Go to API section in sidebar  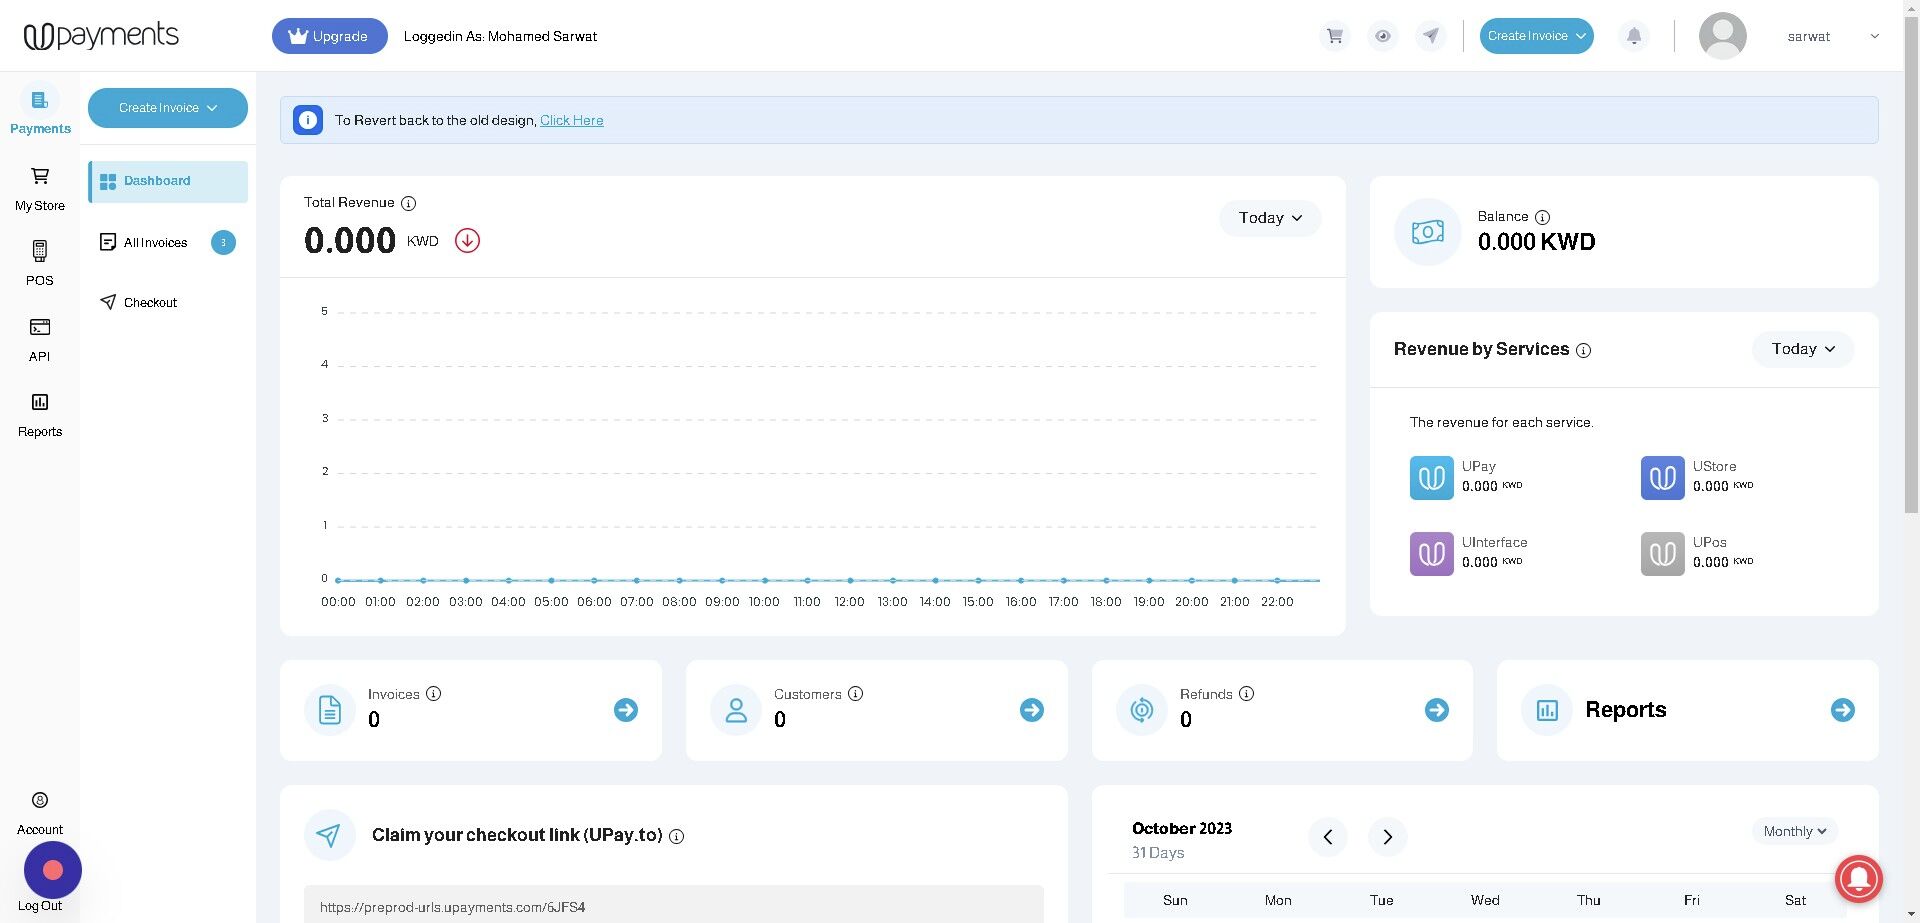[40, 340]
